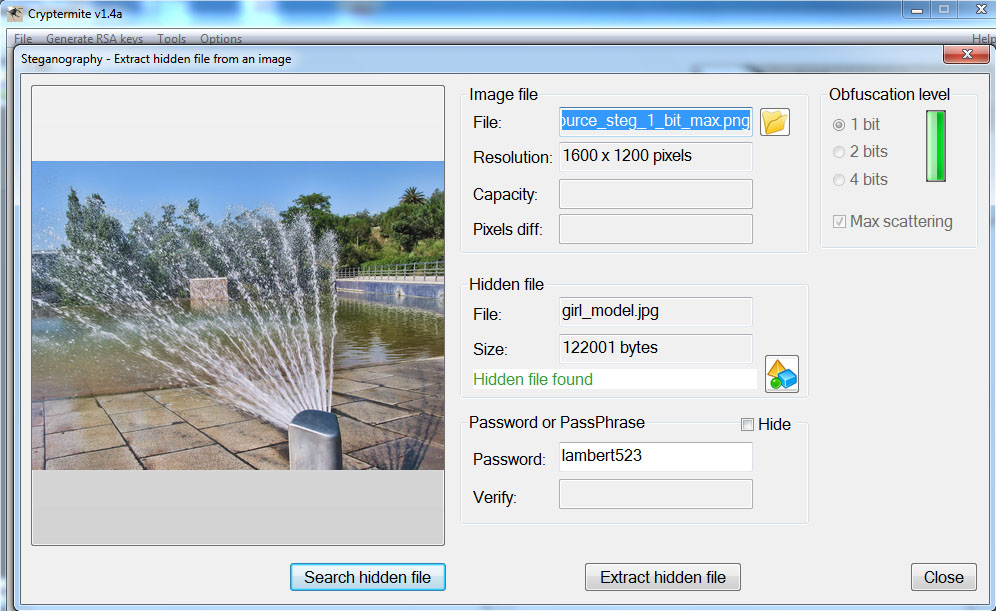Click the 'Password or PassPhrase' group label
This screenshot has height=611, width=996.
[x=556, y=422]
